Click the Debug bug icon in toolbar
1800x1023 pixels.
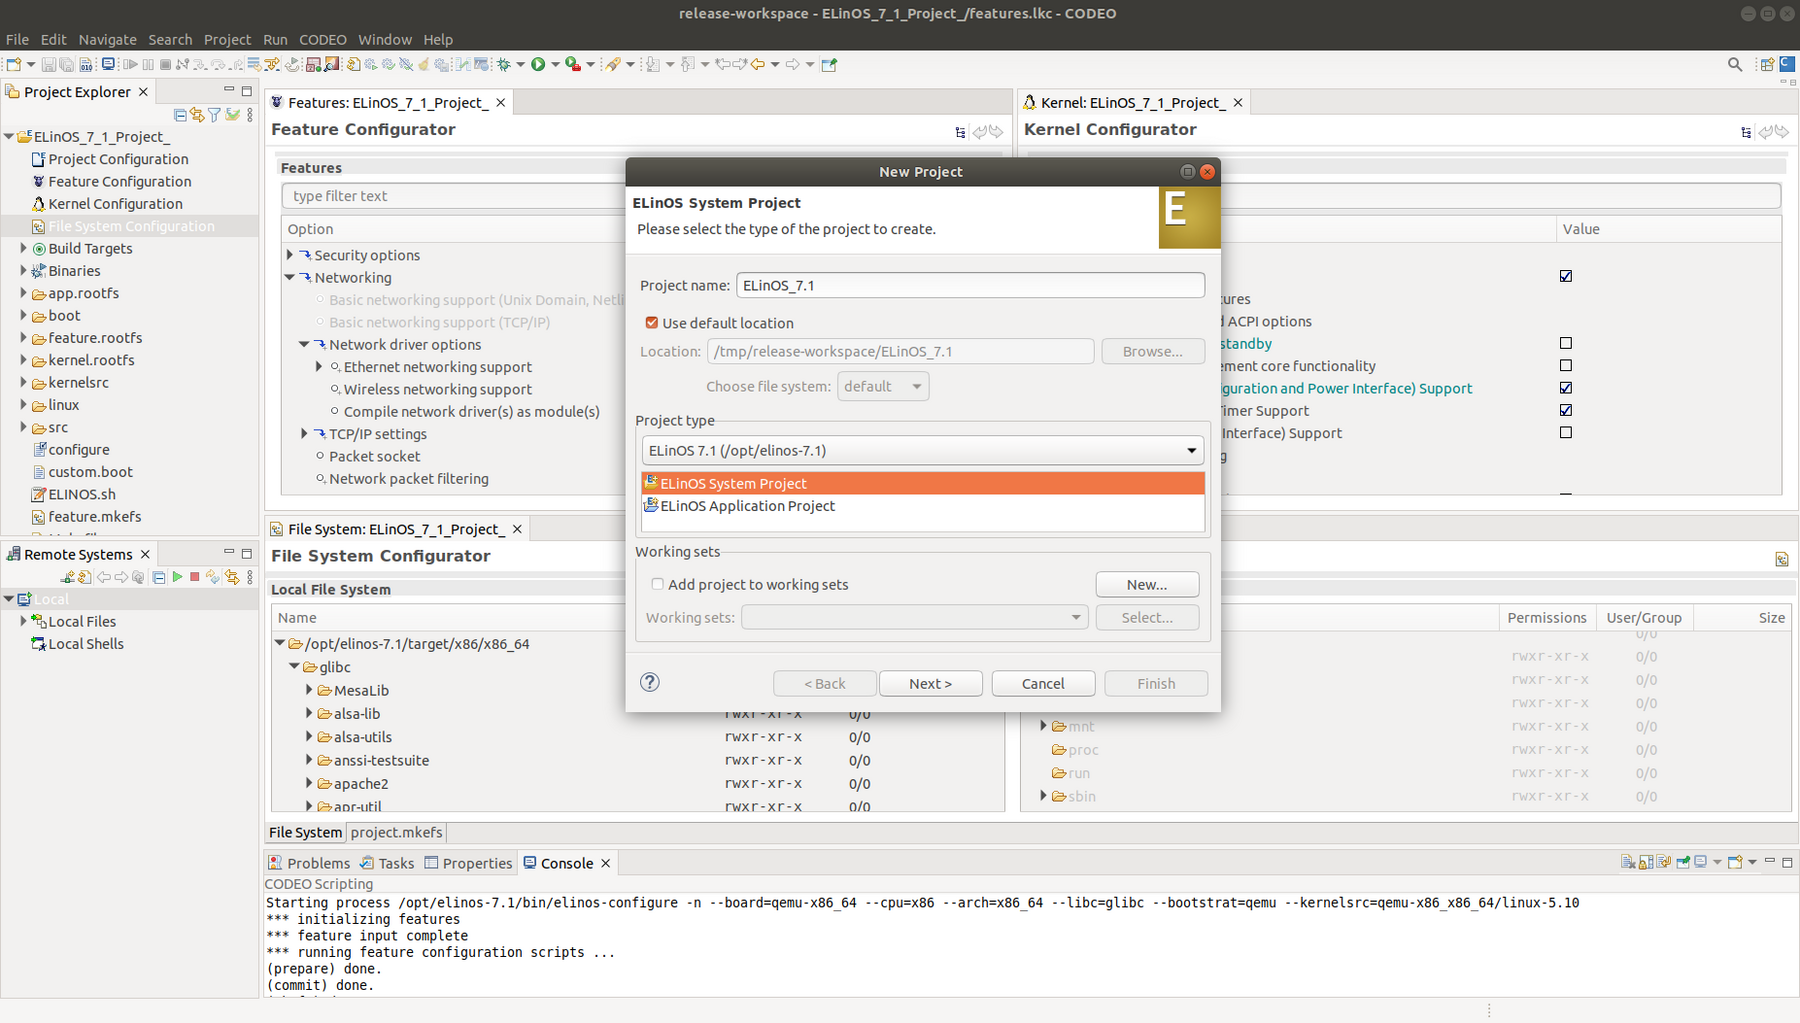coord(504,64)
